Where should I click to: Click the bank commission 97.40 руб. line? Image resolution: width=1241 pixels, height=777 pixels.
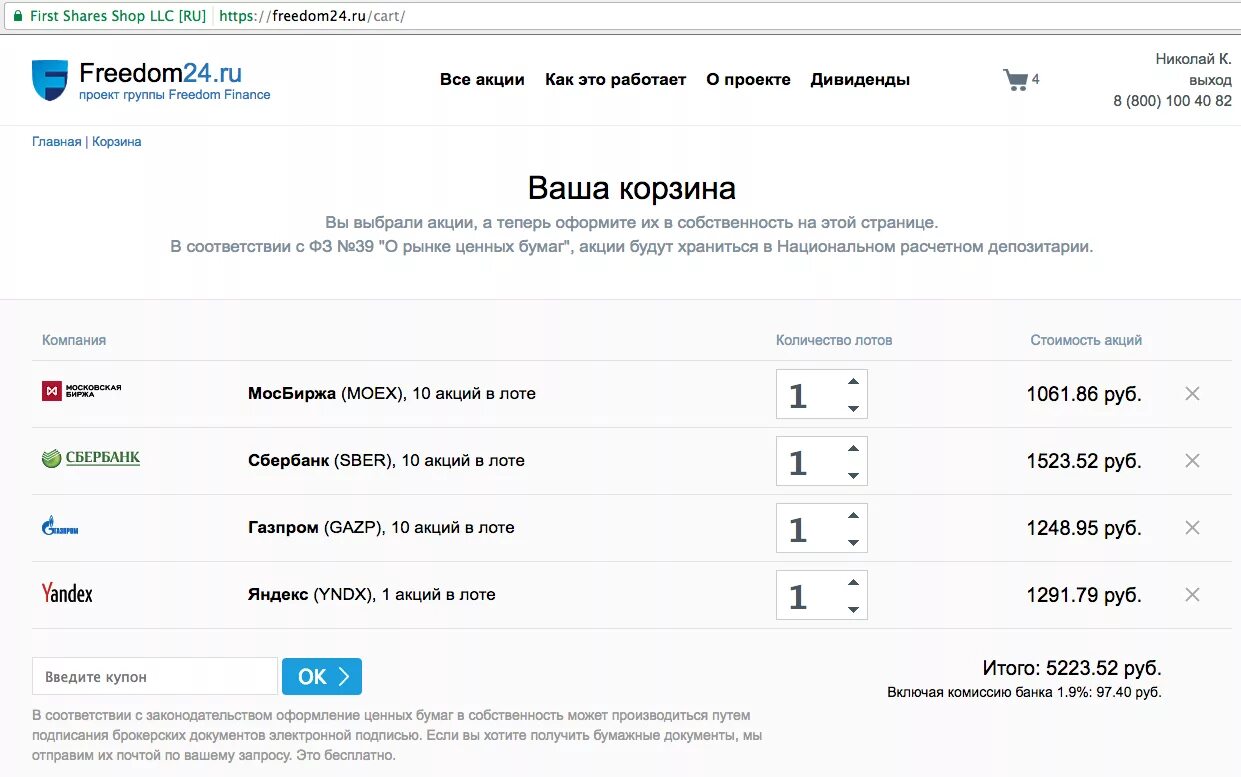tap(1024, 692)
